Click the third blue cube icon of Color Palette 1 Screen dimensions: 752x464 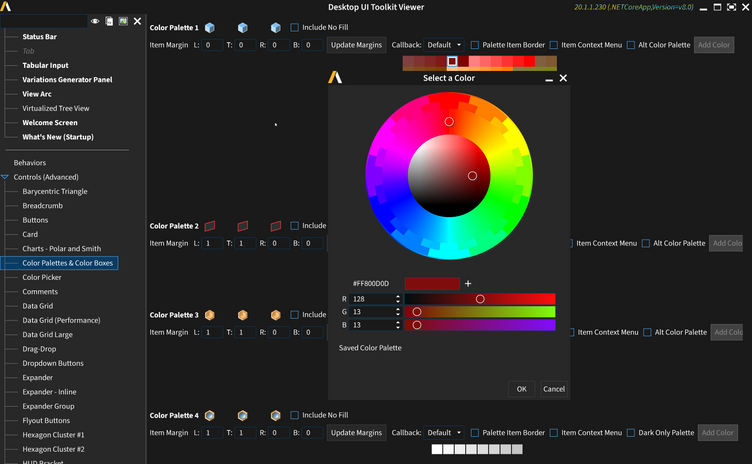[276, 28]
